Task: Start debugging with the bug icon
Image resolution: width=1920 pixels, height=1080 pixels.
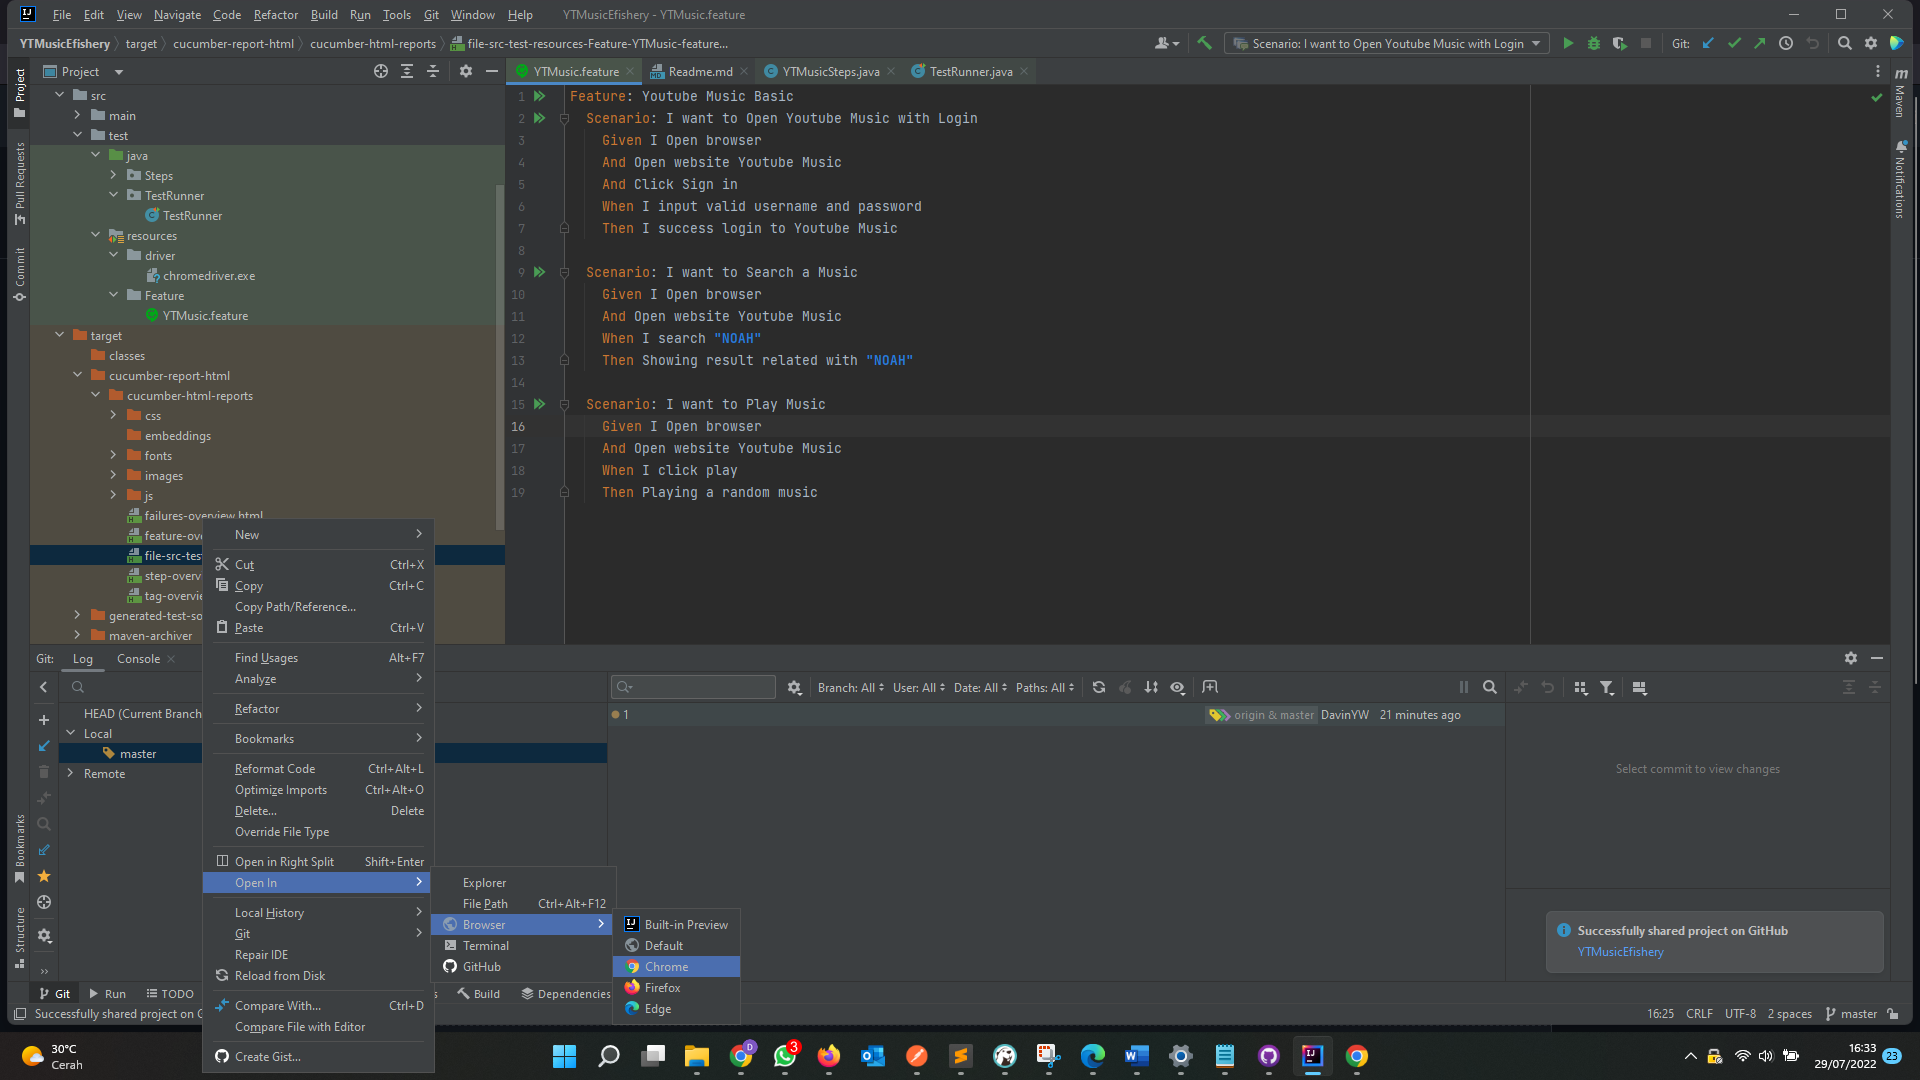Action: (1594, 43)
